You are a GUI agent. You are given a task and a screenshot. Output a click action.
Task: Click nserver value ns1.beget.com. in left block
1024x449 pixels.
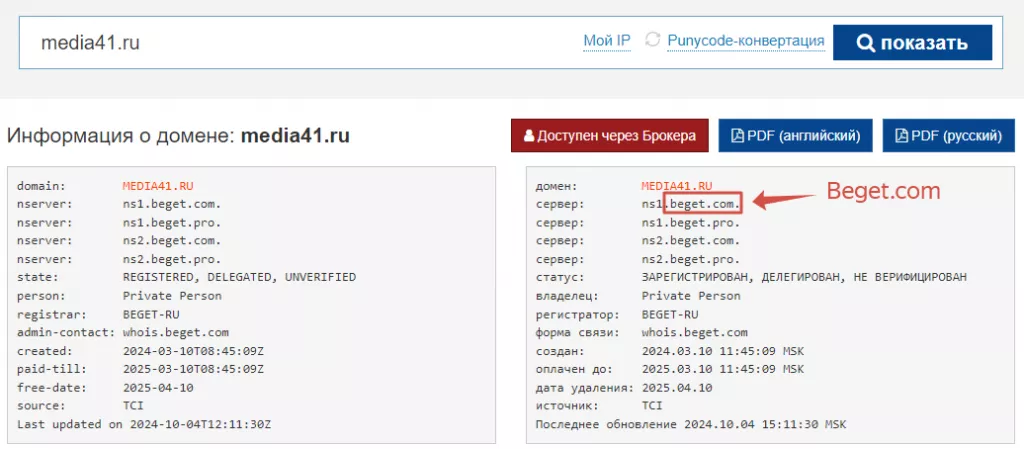point(172,204)
